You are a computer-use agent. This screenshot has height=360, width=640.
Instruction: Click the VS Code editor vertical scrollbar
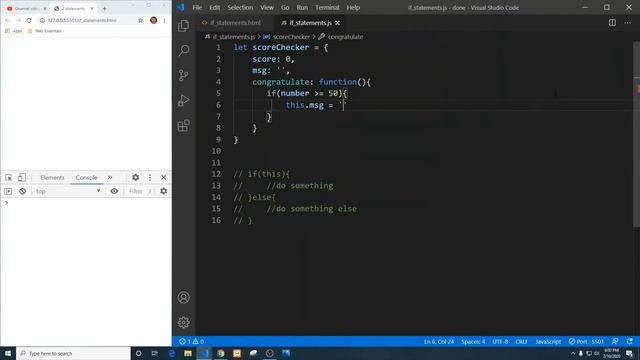pos(637,135)
